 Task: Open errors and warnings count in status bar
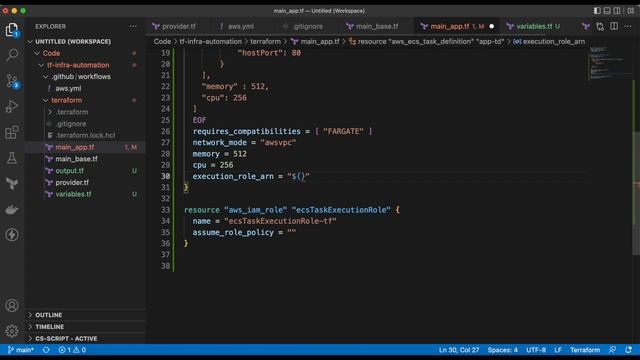72,350
